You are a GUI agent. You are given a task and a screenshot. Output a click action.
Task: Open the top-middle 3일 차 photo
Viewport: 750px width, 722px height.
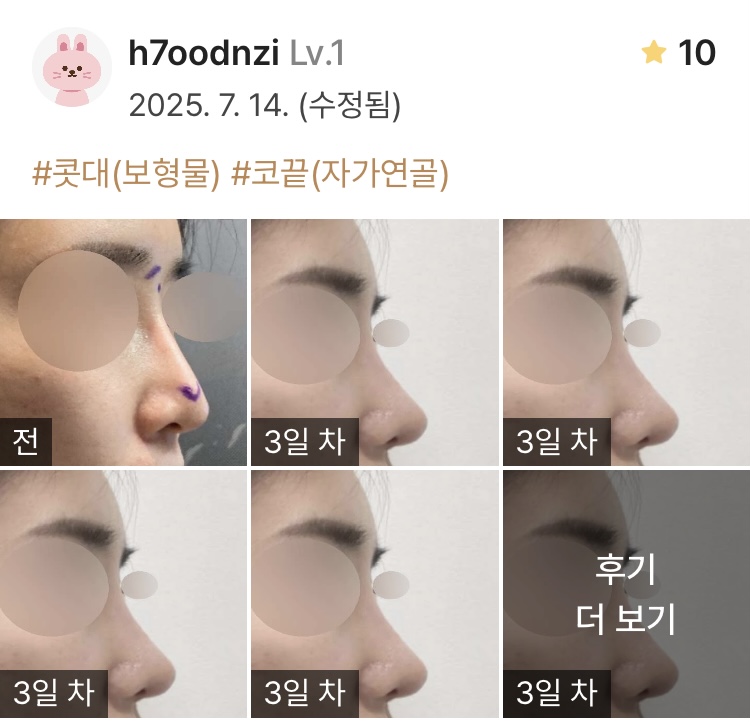(375, 342)
